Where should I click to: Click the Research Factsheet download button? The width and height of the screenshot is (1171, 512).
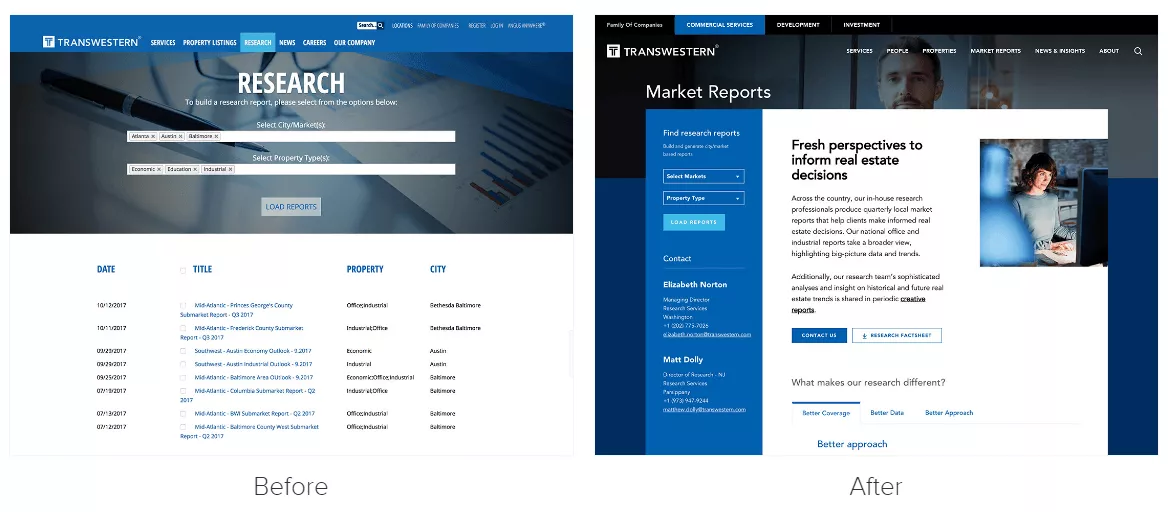pos(897,336)
